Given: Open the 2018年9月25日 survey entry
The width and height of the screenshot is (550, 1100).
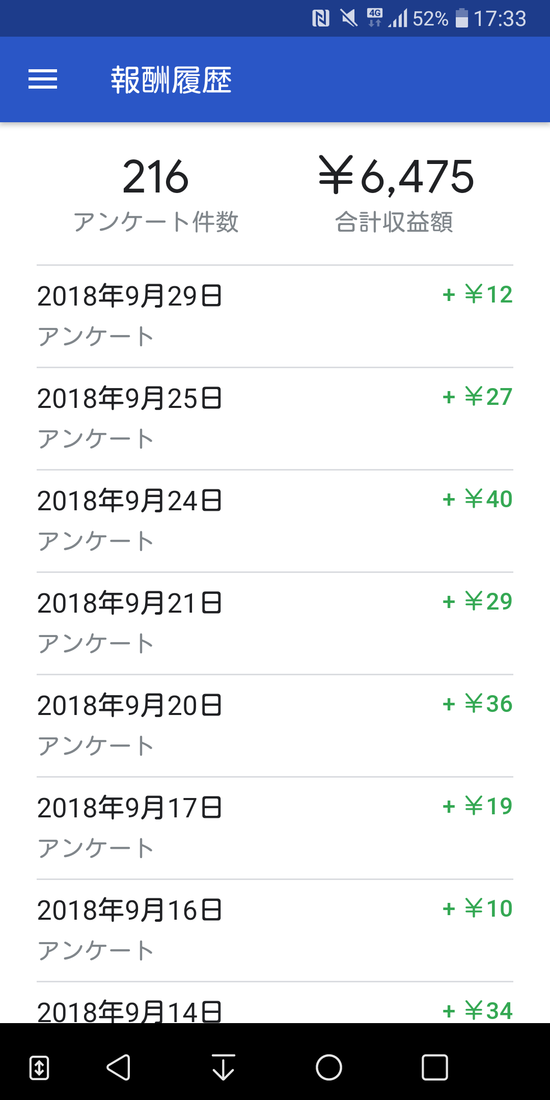Looking at the screenshot, I should (x=275, y=419).
